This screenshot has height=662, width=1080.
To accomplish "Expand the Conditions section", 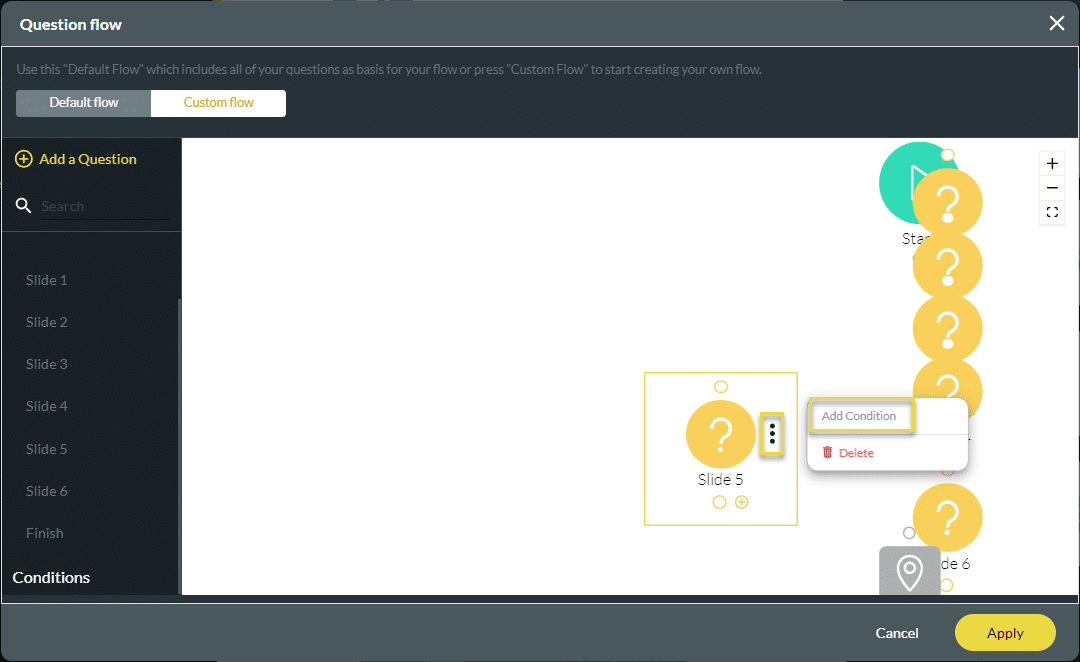I will (x=52, y=578).
